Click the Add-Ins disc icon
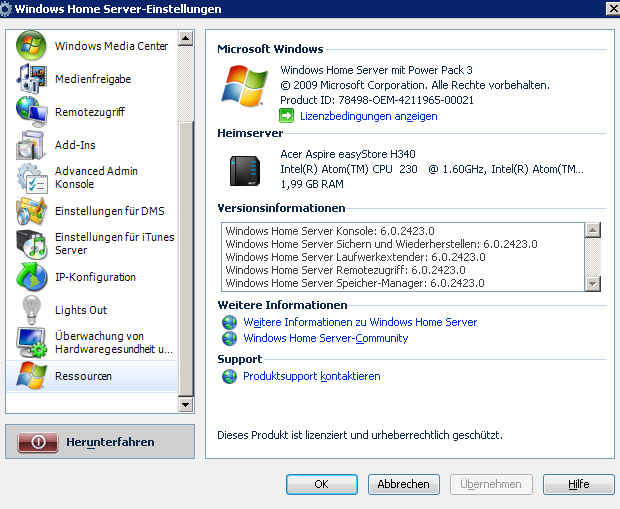 tap(31, 145)
